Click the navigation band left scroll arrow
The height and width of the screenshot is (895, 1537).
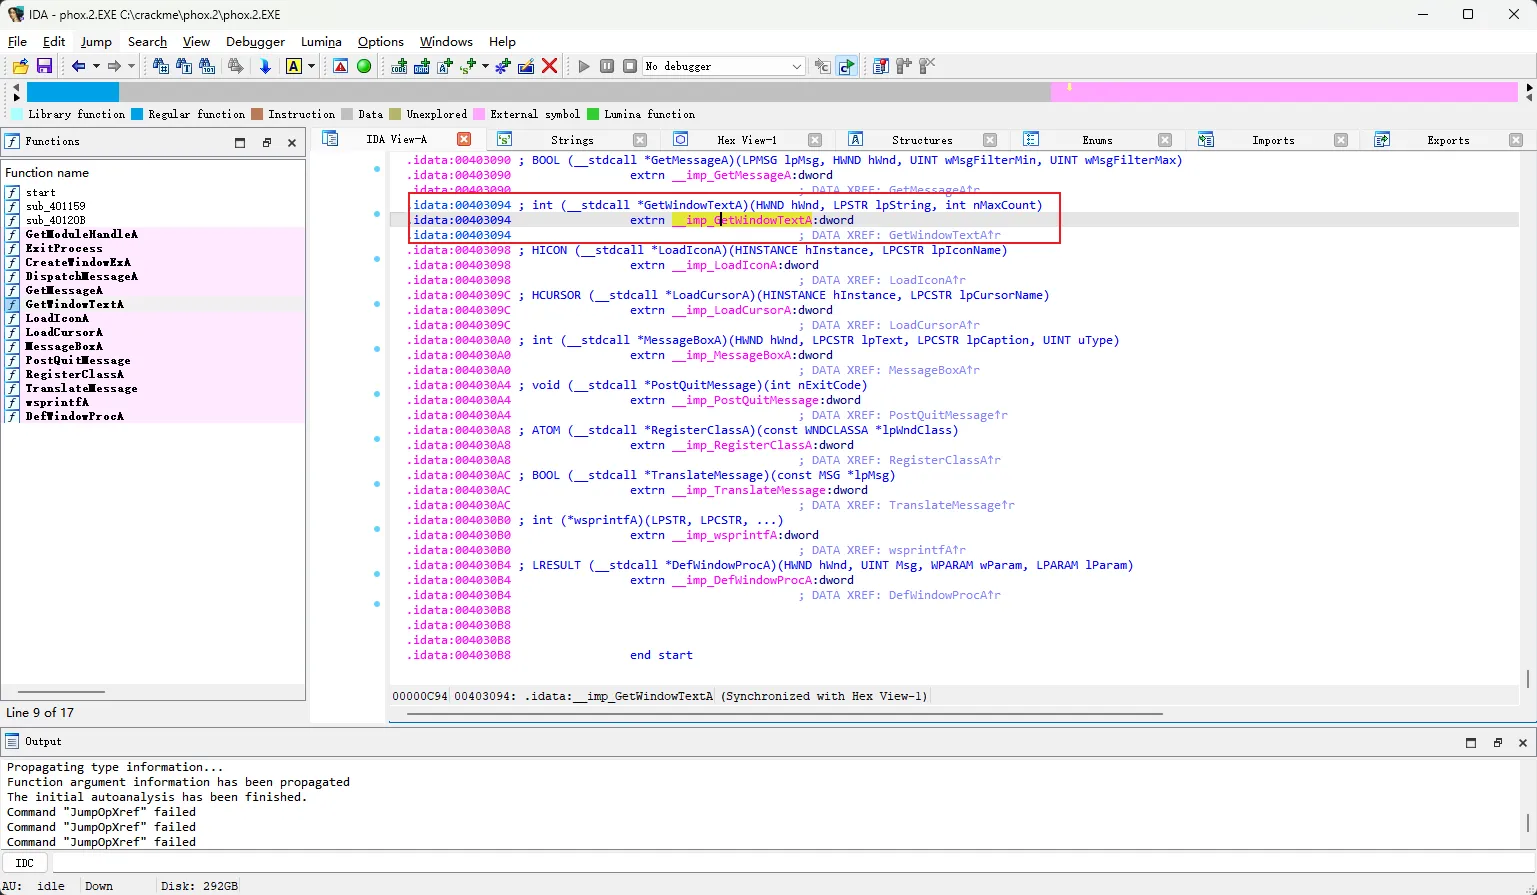pyautogui.click(x=15, y=88)
